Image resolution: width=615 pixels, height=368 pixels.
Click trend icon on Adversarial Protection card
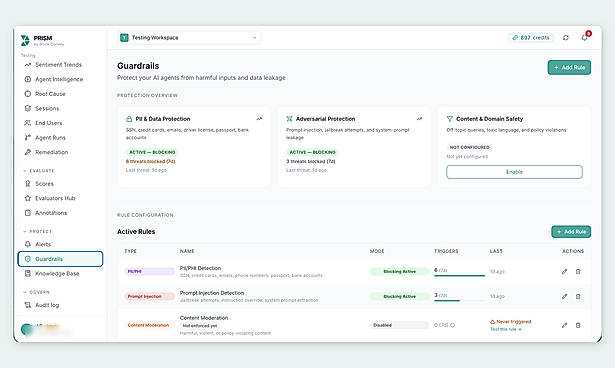coord(419,118)
